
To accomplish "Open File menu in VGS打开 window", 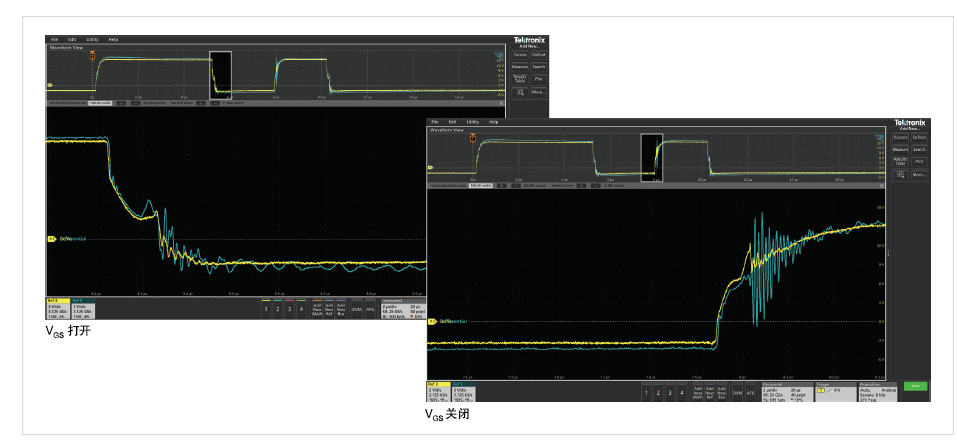I will pyautogui.click(x=54, y=39).
